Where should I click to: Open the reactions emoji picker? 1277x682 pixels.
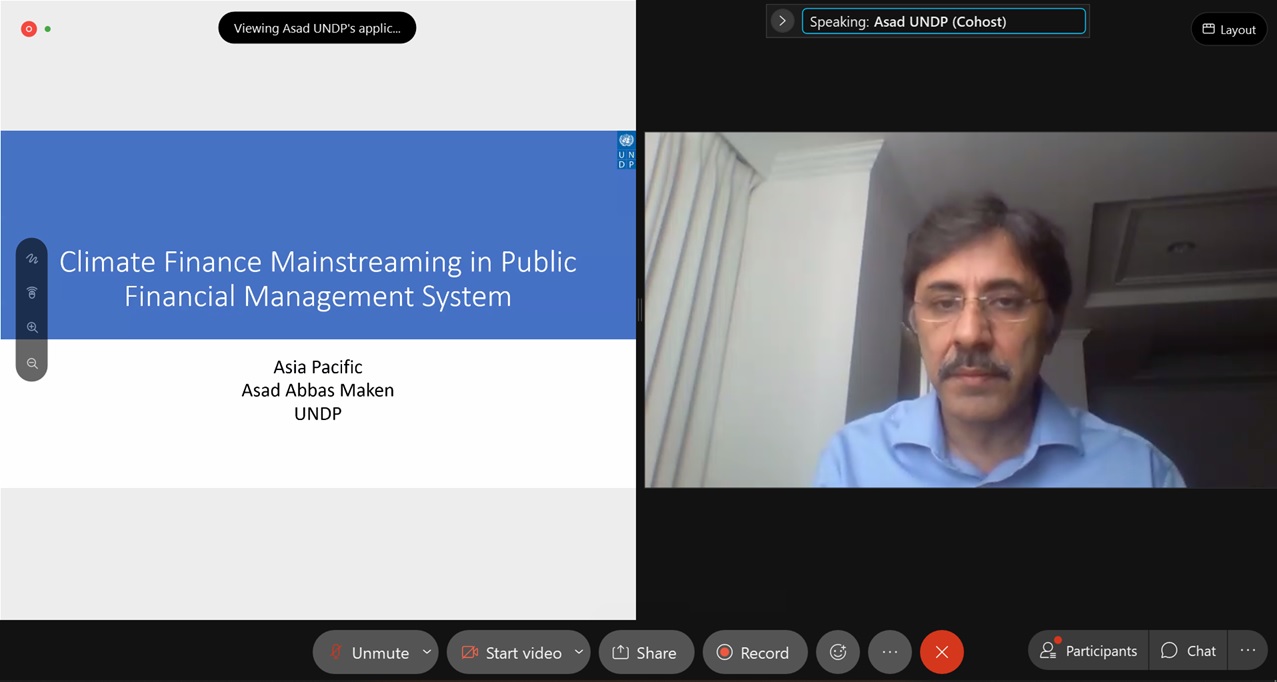point(838,652)
